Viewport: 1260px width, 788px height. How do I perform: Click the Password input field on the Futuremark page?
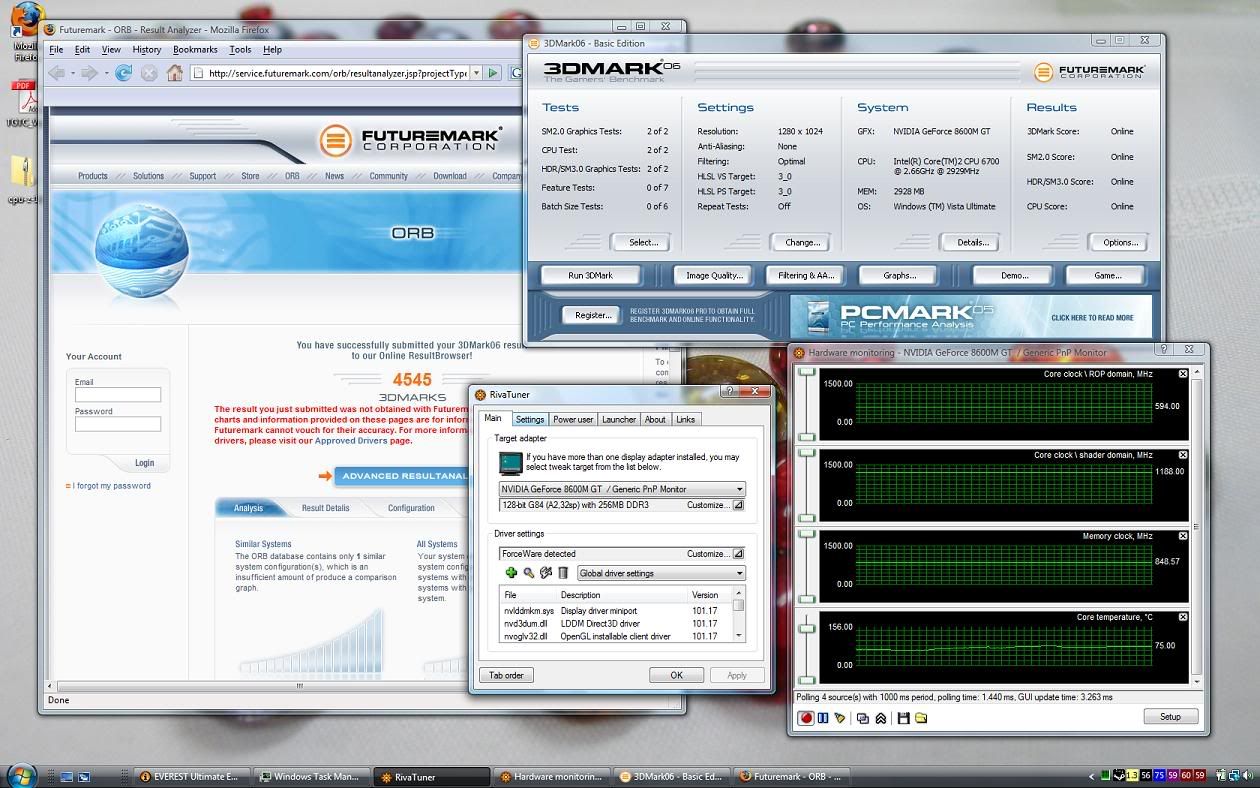pyautogui.click(x=118, y=424)
